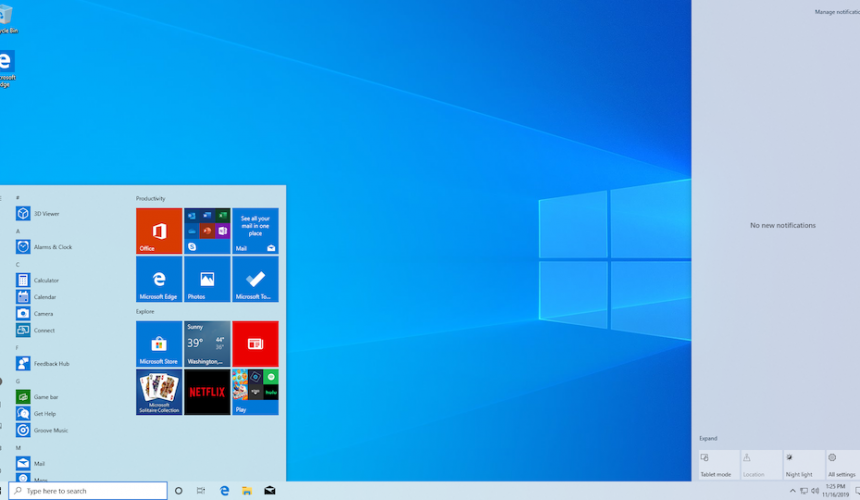
Task: Open the Photos tile
Action: tap(207, 279)
